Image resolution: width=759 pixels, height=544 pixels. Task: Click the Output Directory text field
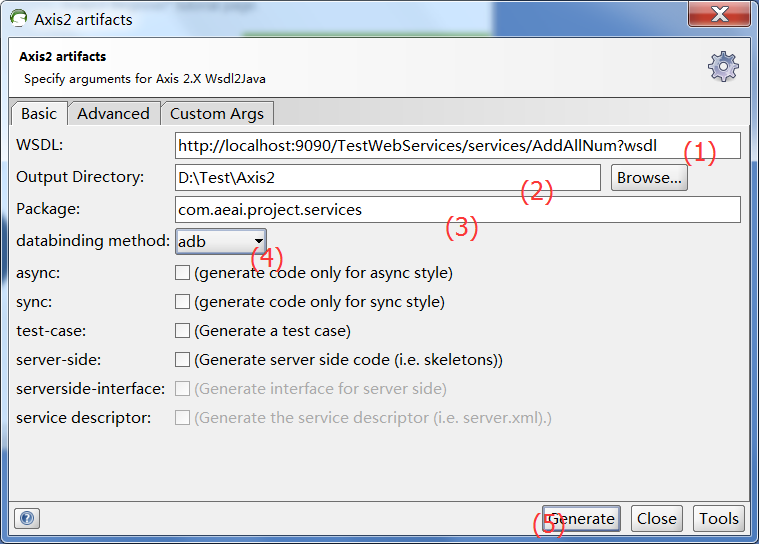coord(388,177)
